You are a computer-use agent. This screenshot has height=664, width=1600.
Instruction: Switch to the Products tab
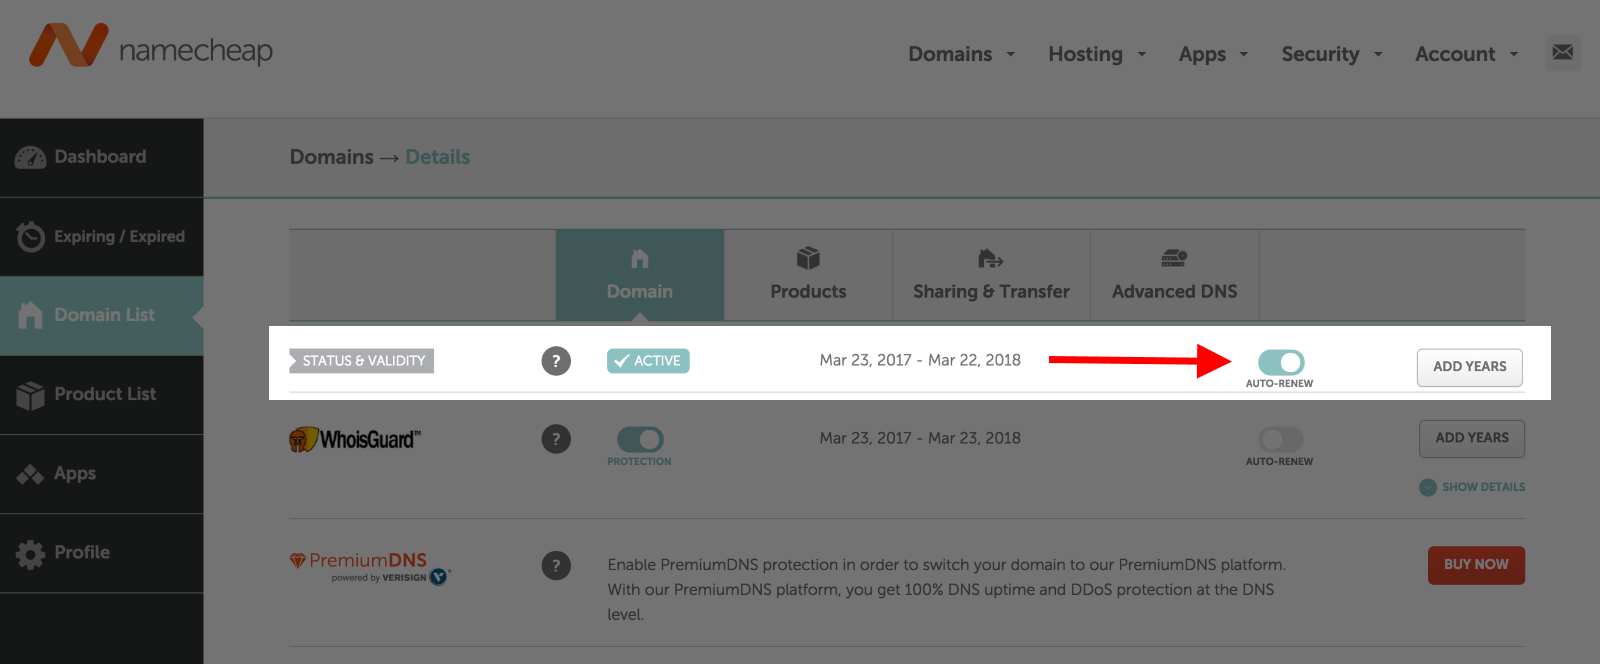808,275
